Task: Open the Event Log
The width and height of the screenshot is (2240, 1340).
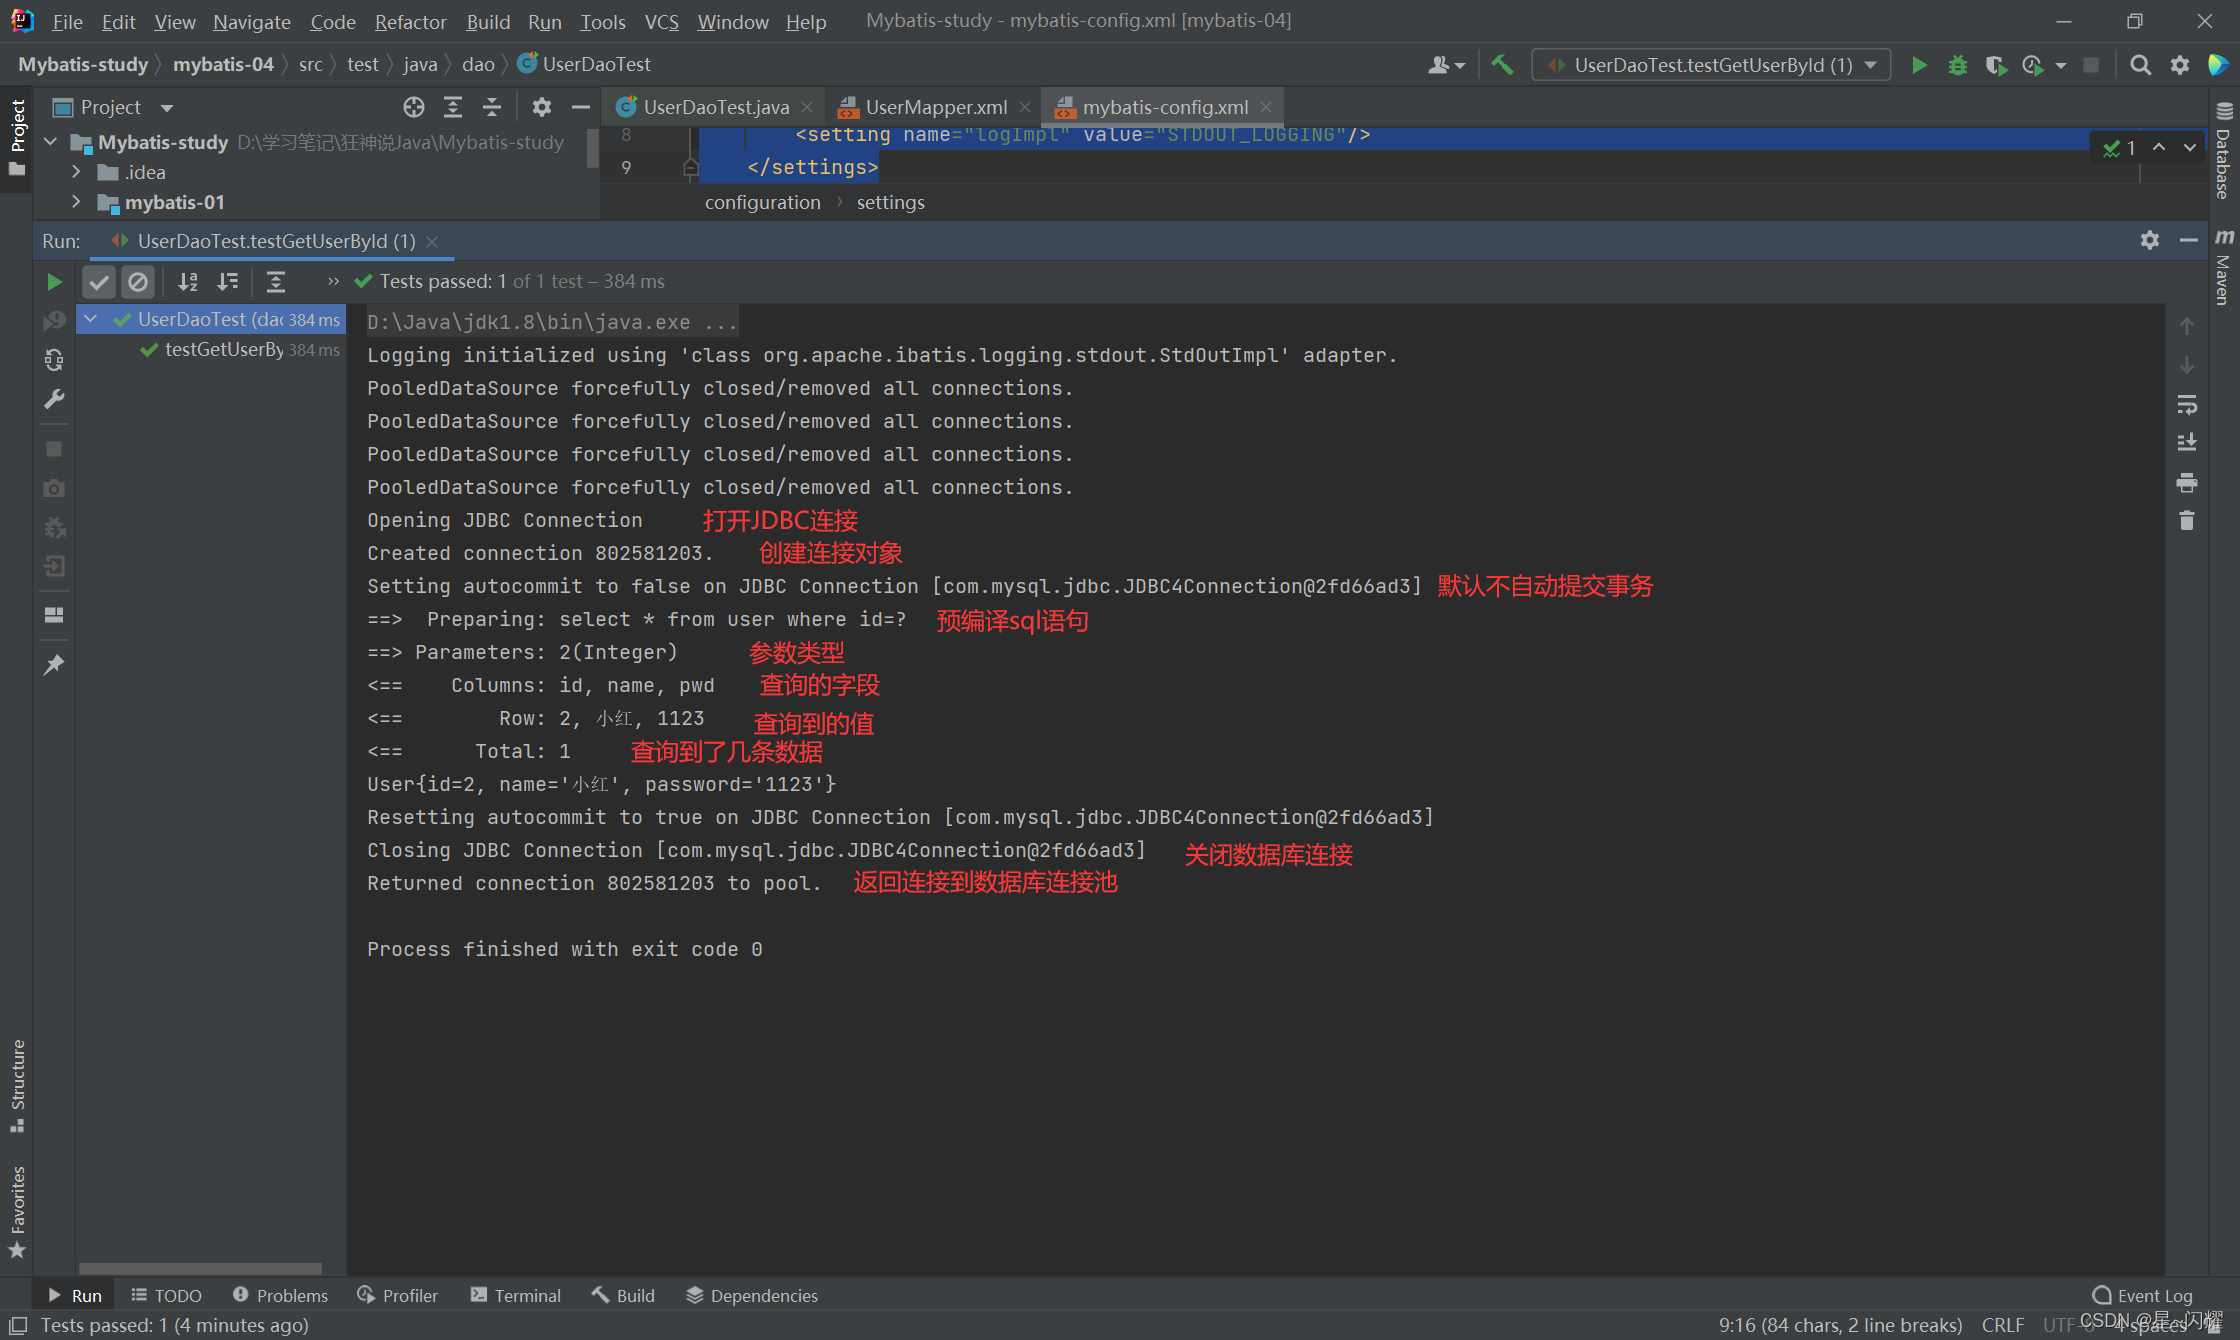Action: pos(2142,1295)
